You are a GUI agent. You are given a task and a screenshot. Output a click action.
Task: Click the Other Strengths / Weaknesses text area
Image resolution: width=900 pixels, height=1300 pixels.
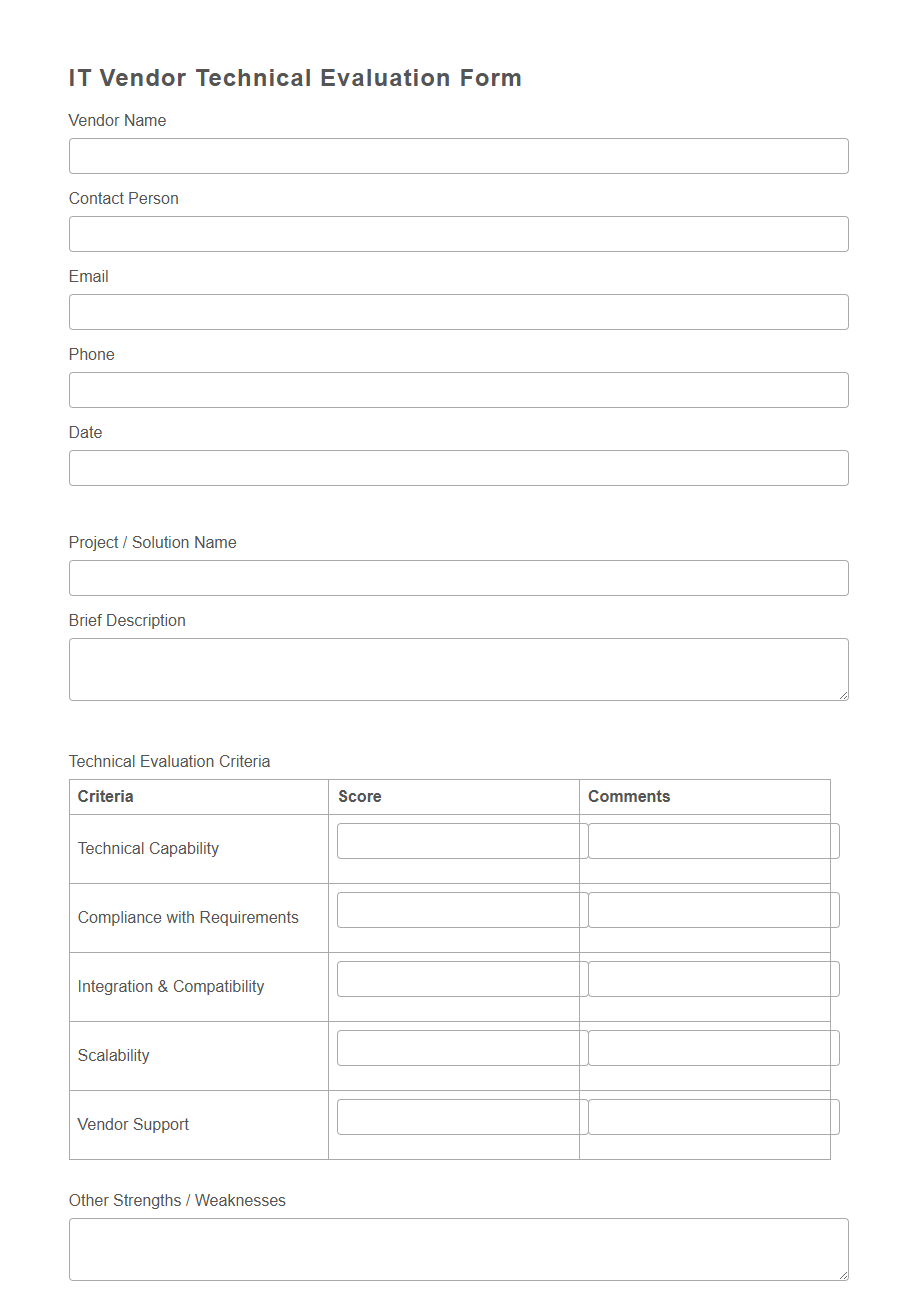[x=458, y=1248]
